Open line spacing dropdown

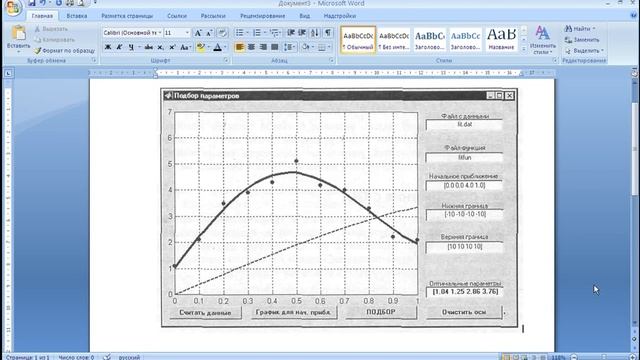(289, 47)
